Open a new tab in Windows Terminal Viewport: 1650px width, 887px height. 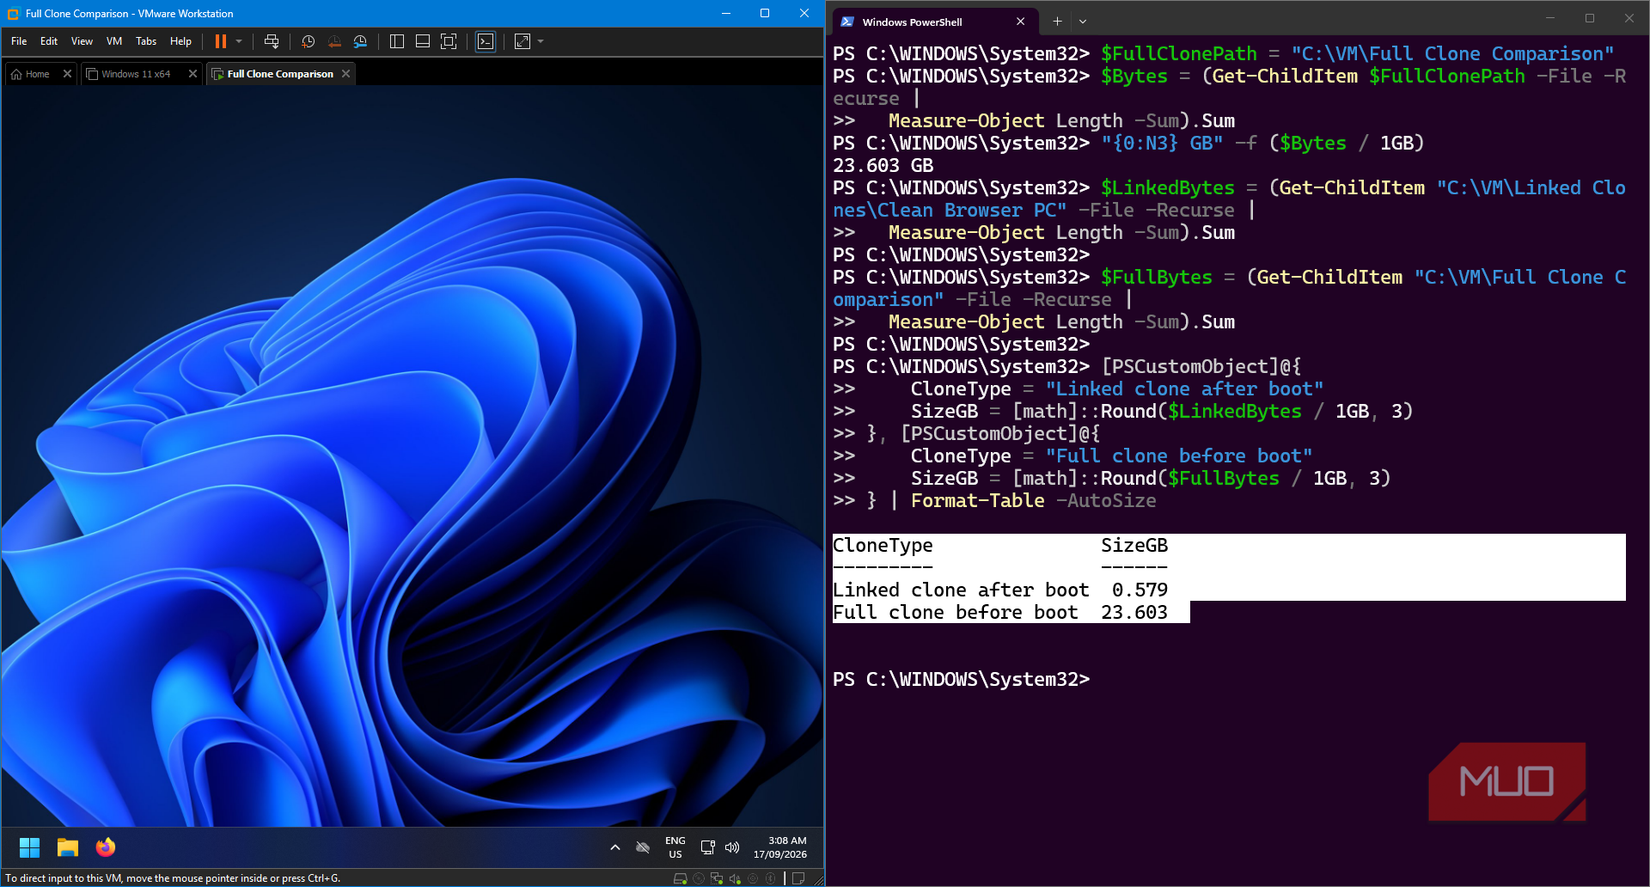1057,22
